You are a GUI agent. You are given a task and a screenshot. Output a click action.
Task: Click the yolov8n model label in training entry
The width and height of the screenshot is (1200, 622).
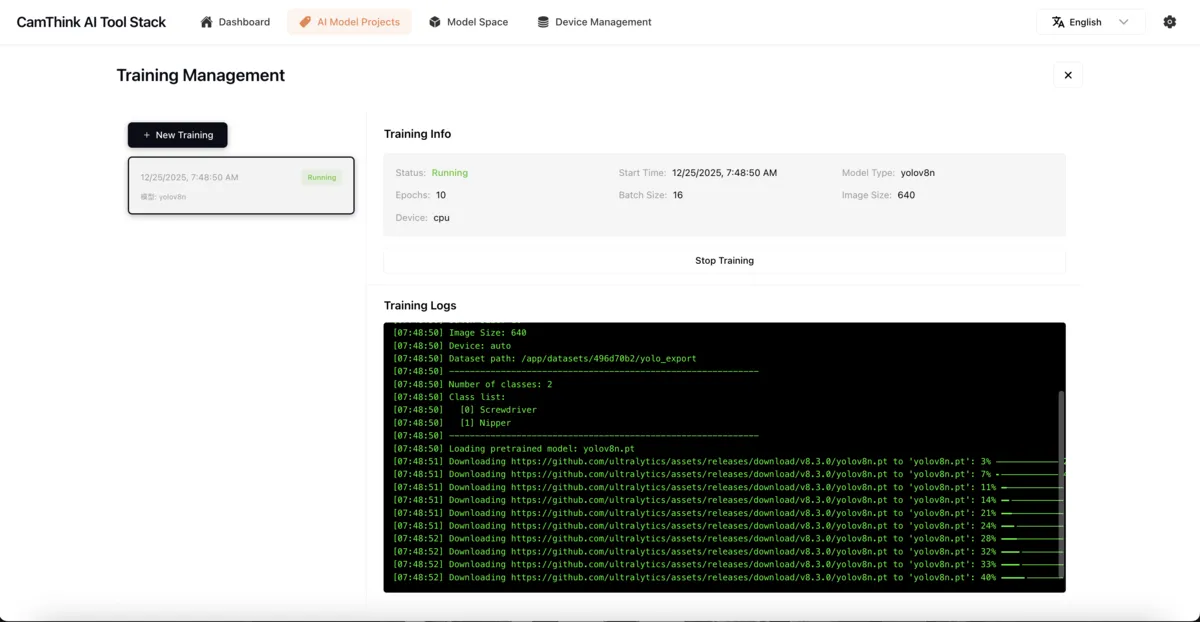(x=163, y=197)
